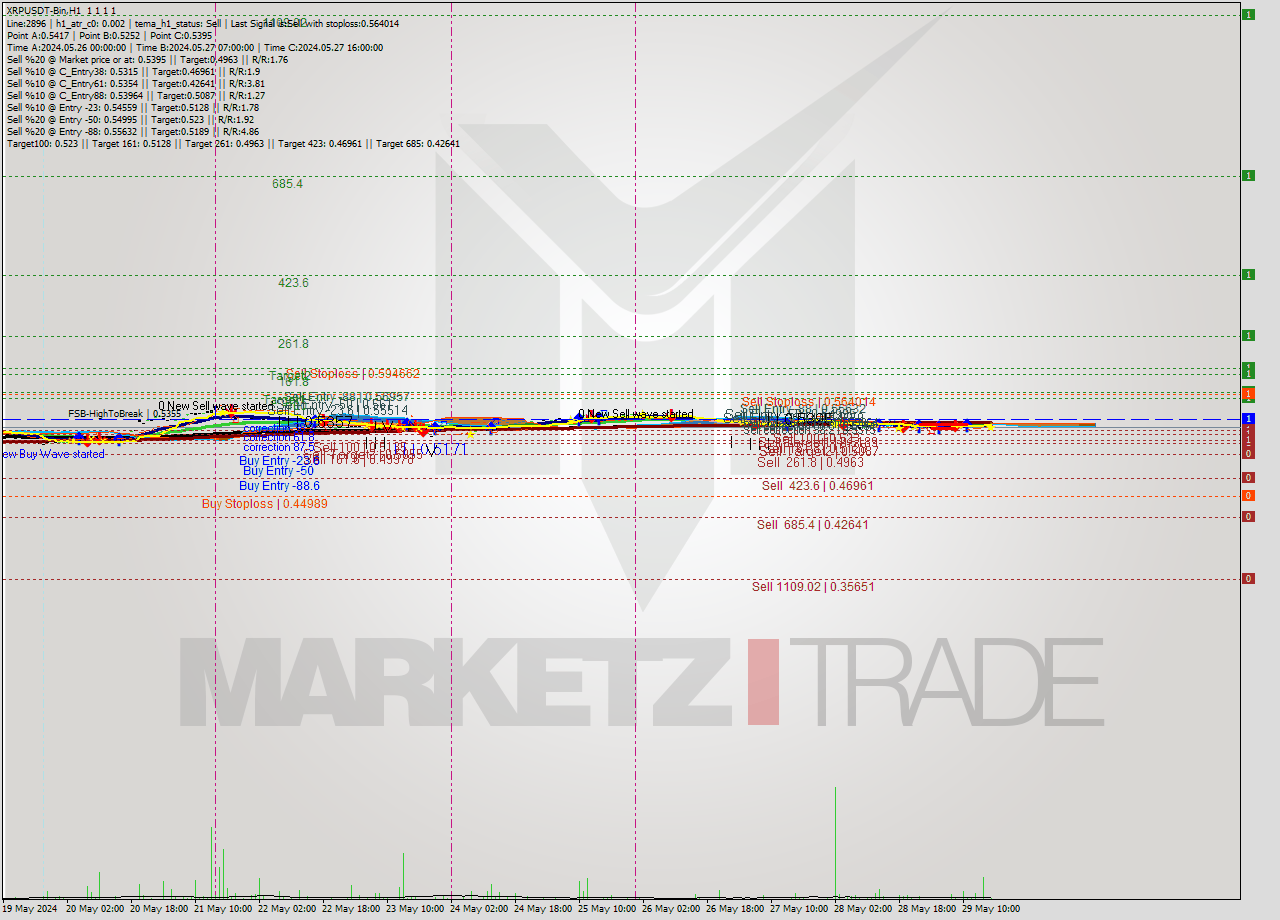Click FSB-HighToBreak | 0.5355 label
The image size is (1280, 920).
pos(125,413)
